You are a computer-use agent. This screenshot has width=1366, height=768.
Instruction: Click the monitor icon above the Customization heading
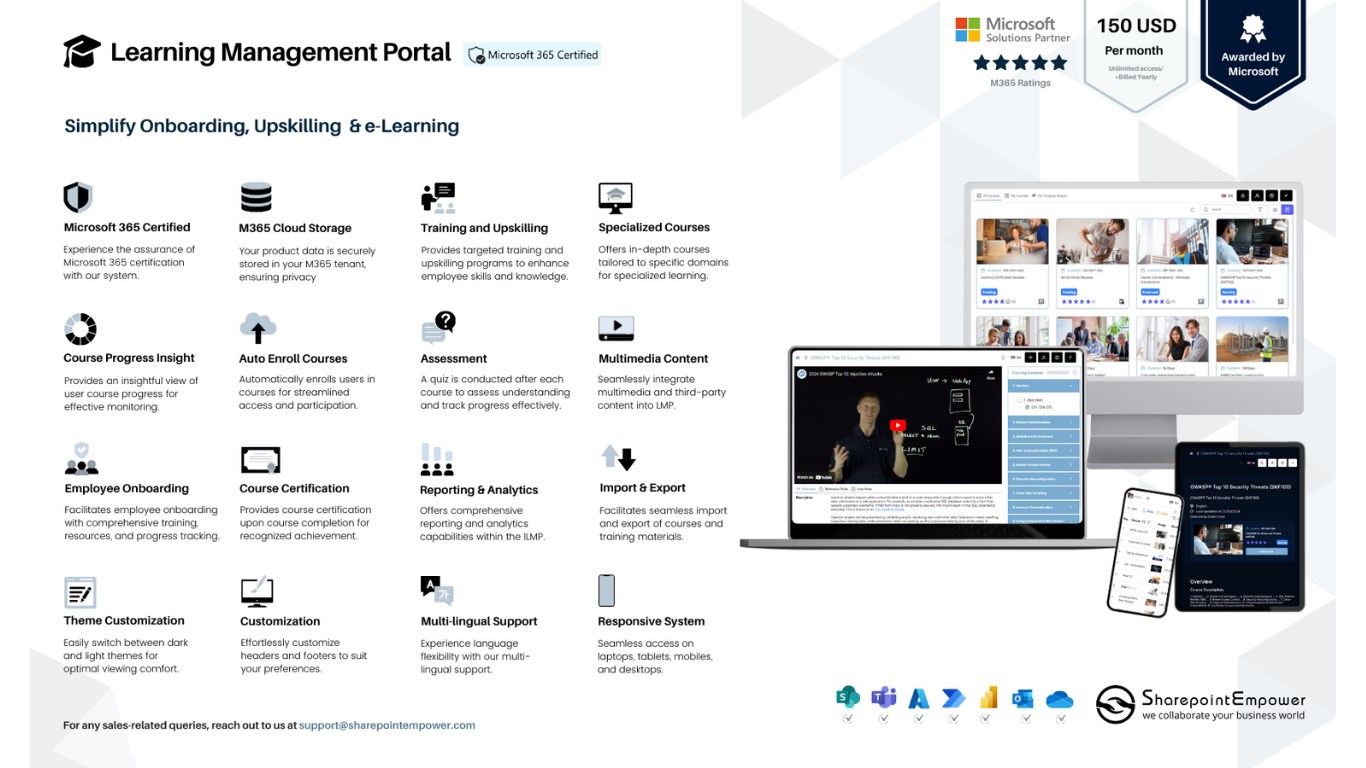257,591
